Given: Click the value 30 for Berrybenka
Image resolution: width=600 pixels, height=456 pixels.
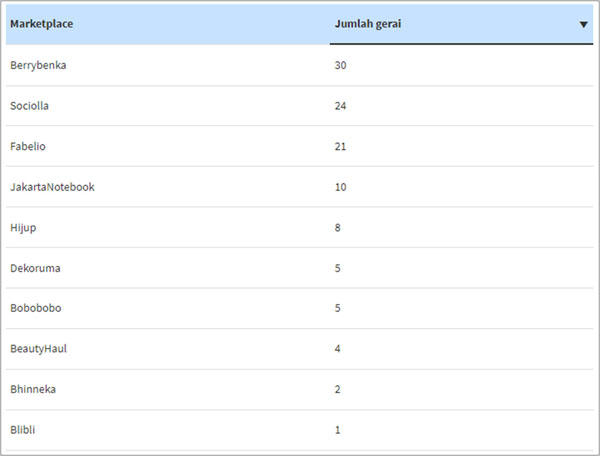Looking at the screenshot, I should pyautogui.click(x=340, y=65).
